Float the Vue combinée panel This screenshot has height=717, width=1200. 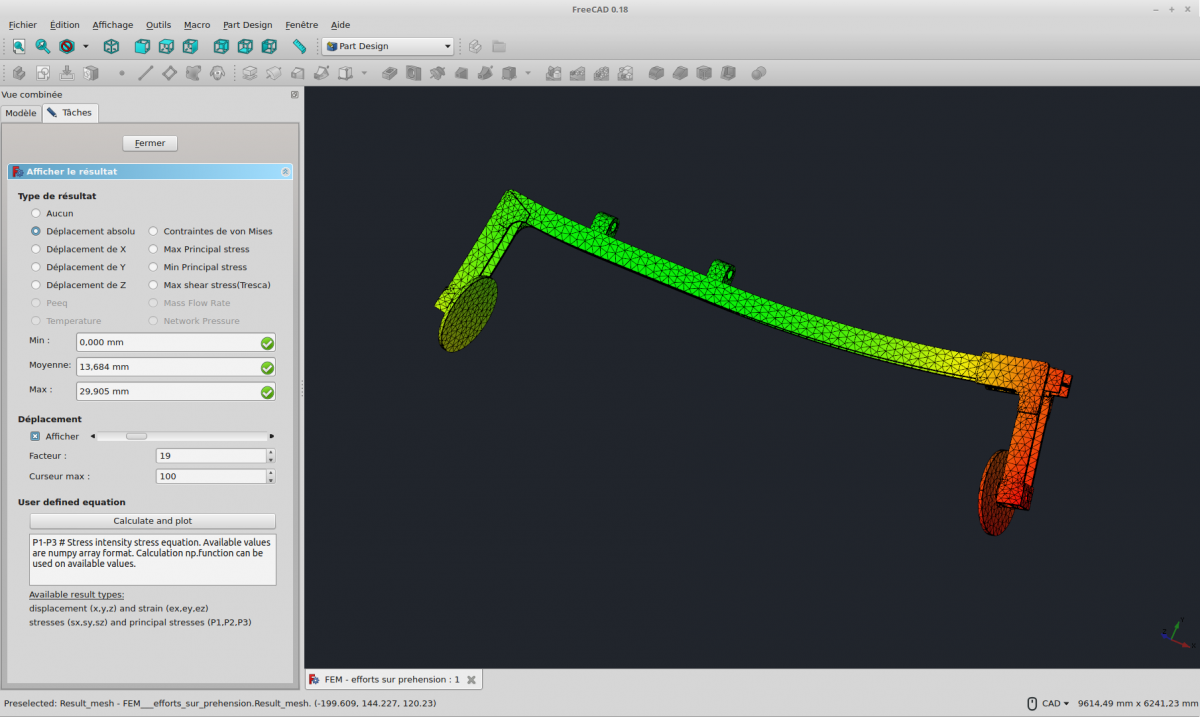[x=294, y=94]
